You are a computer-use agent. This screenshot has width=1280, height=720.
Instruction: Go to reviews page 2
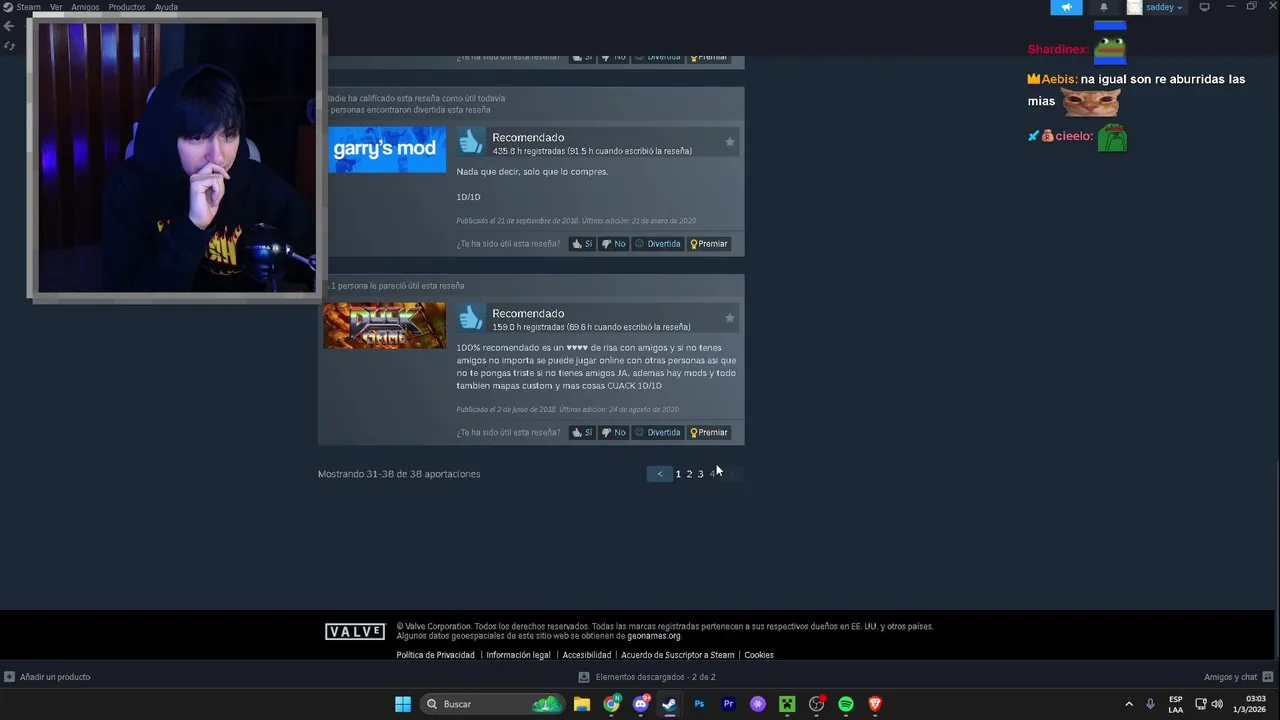pos(689,474)
